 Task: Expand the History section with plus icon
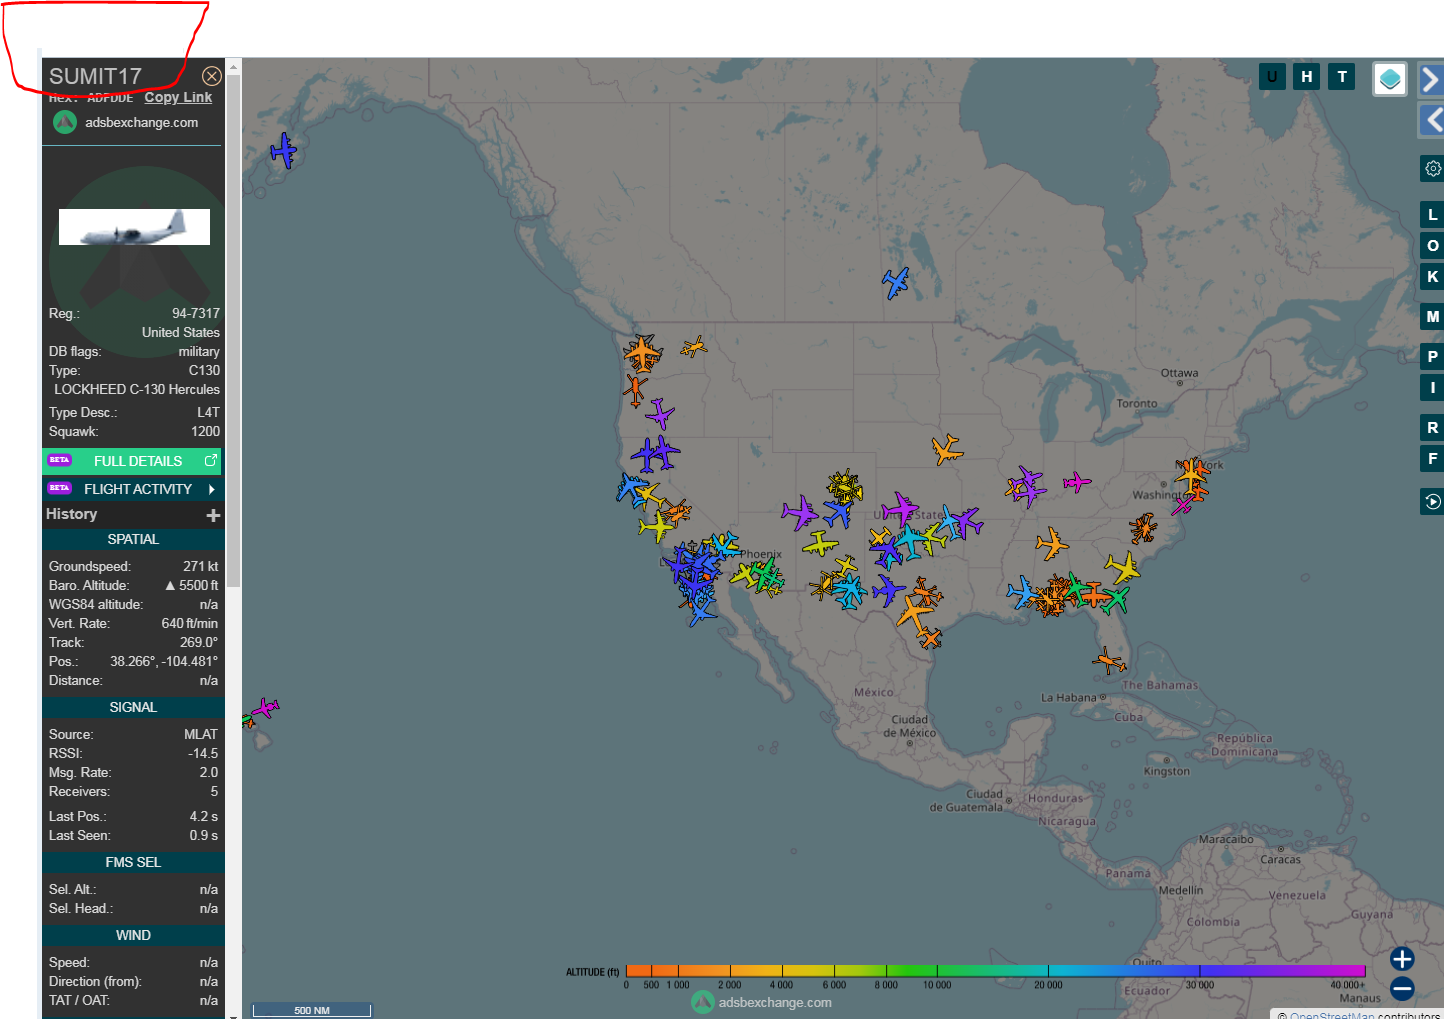click(x=213, y=515)
